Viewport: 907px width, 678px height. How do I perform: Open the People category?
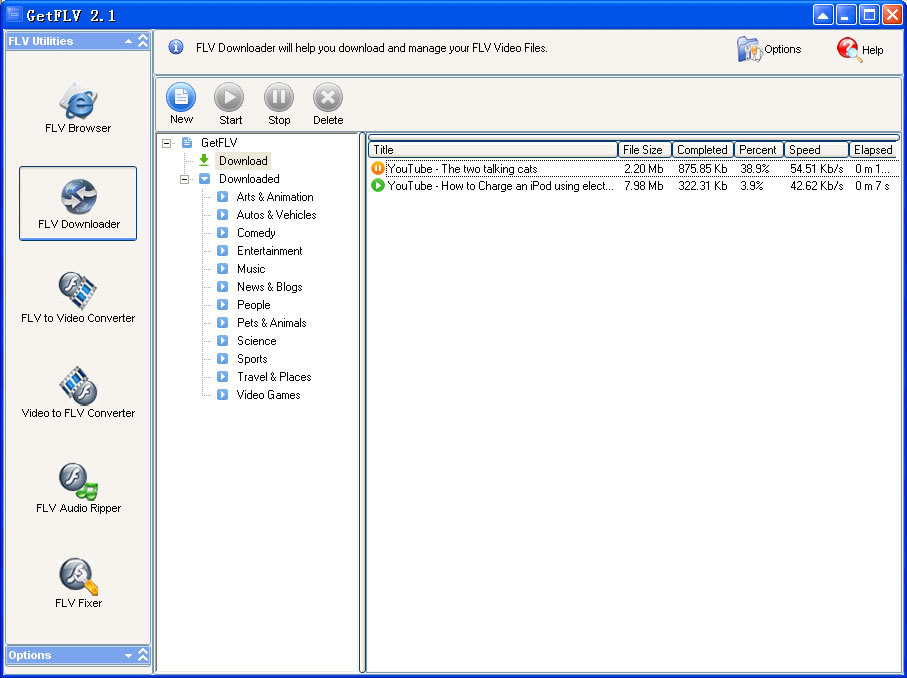pyautogui.click(x=253, y=304)
